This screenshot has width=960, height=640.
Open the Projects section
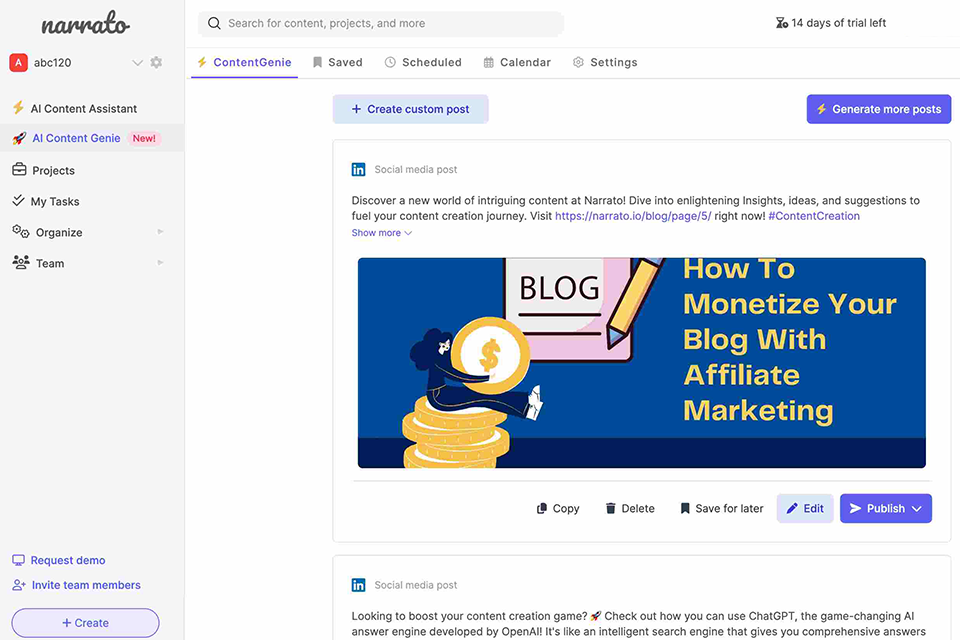coord(53,170)
